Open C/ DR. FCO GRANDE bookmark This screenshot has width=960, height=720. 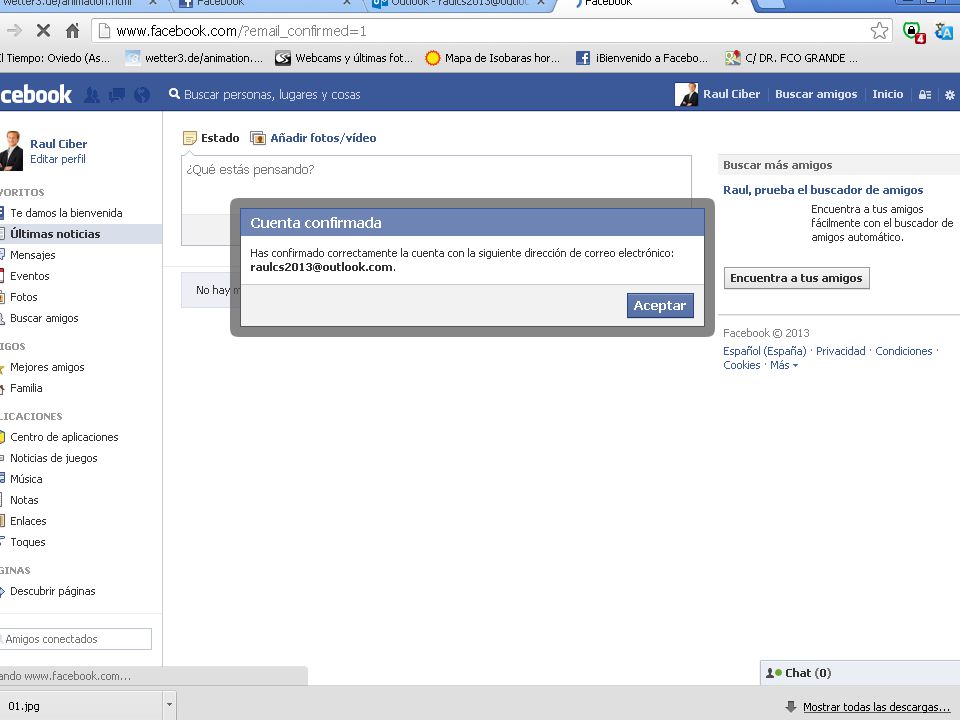tap(791, 58)
